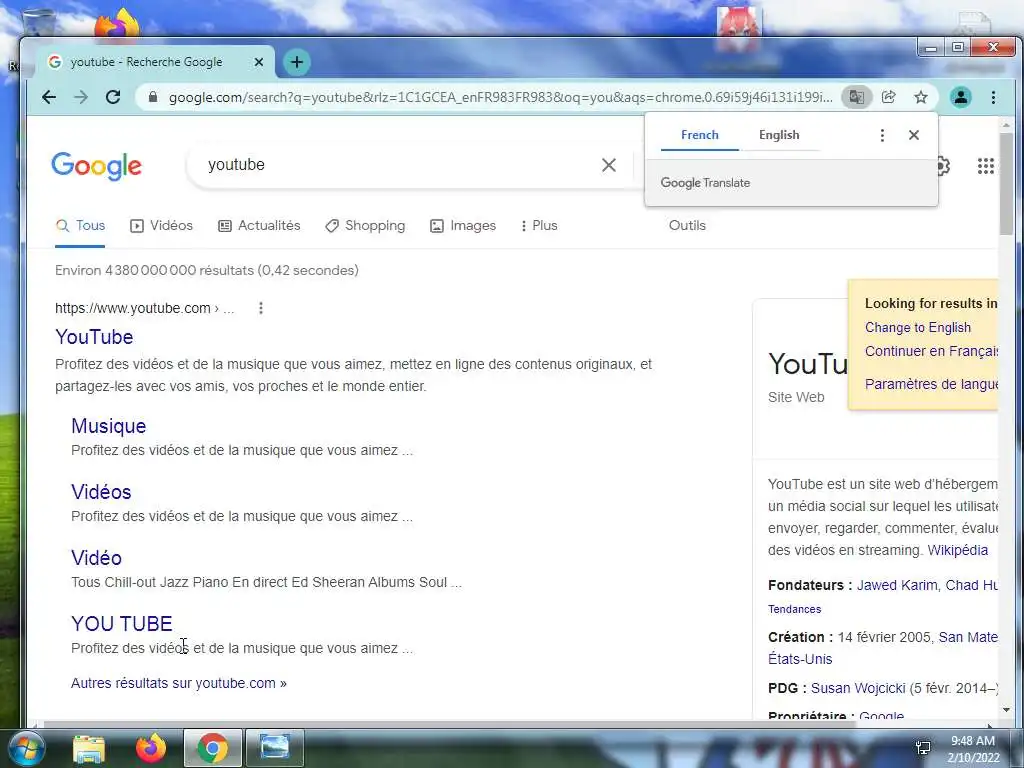Open the Outils search tools
The image size is (1024, 768).
(x=687, y=226)
